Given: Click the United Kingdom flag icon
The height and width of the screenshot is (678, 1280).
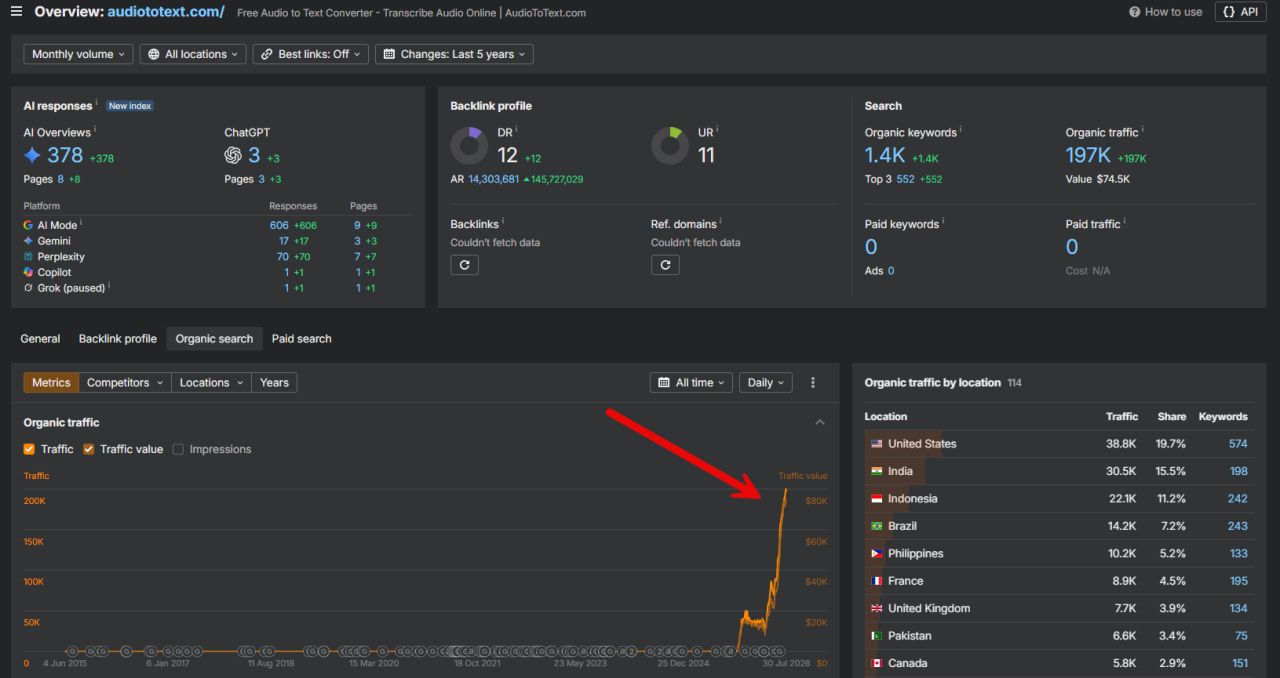Looking at the screenshot, I should click(x=877, y=609).
